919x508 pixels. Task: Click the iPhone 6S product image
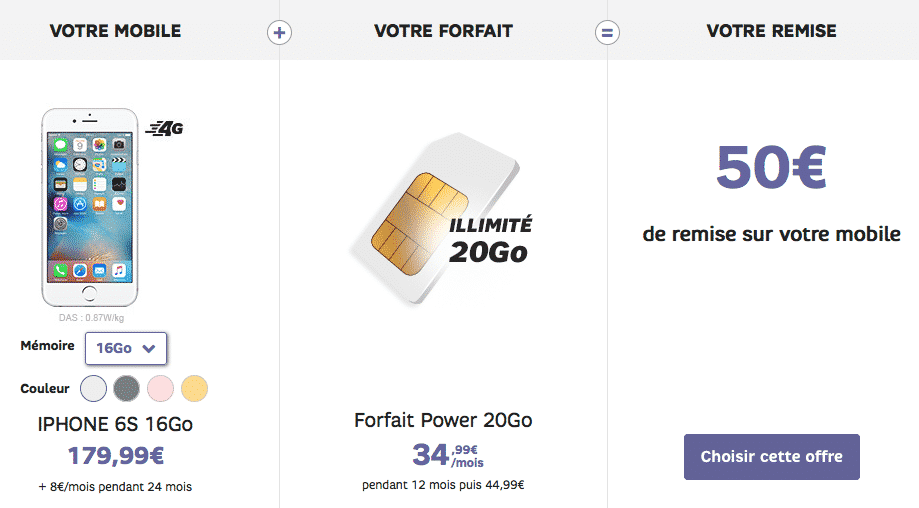pyautogui.click(x=90, y=207)
